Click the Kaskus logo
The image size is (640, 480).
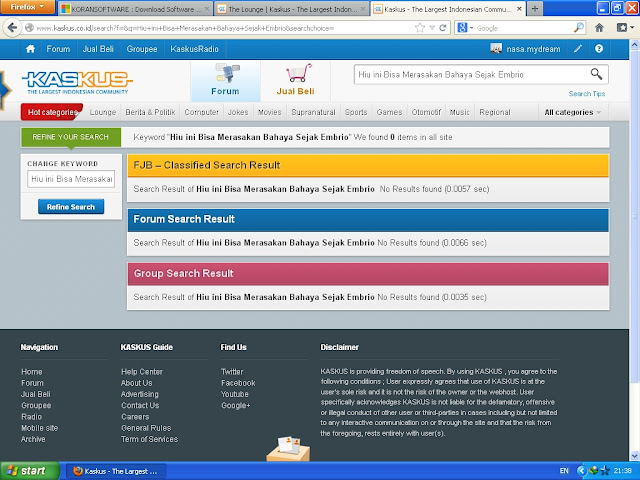click(78, 83)
